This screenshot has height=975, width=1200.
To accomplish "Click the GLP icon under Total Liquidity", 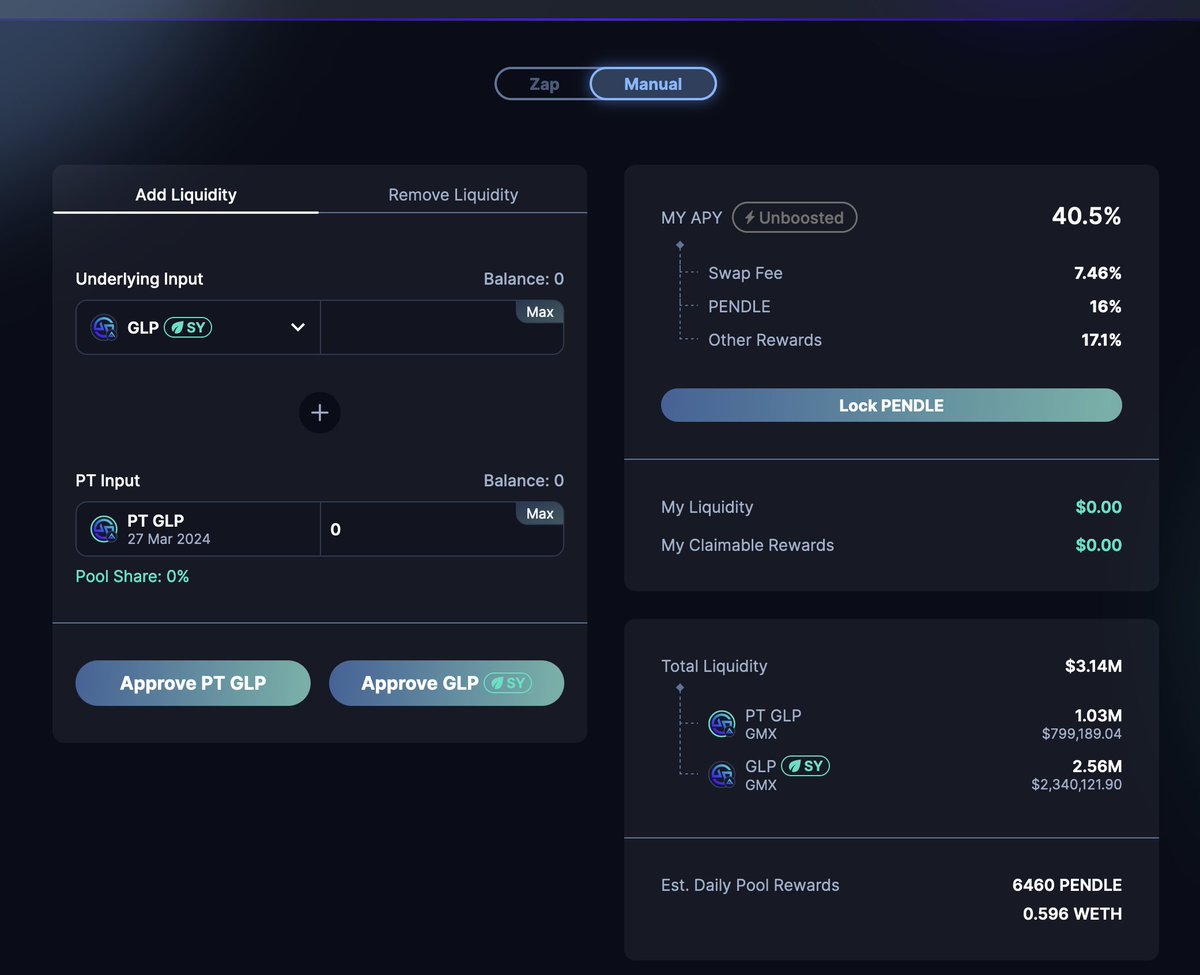I will click(x=722, y=775).
